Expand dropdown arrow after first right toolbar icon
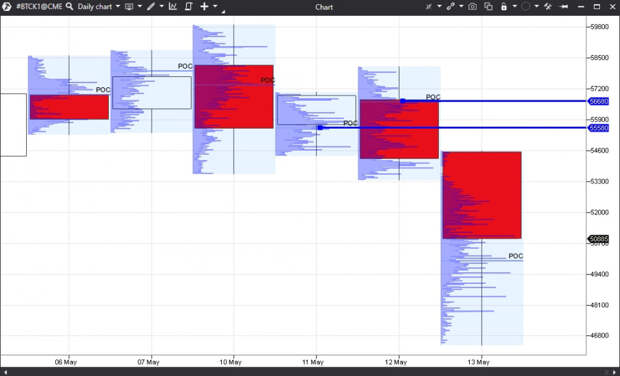 [439, 7]
